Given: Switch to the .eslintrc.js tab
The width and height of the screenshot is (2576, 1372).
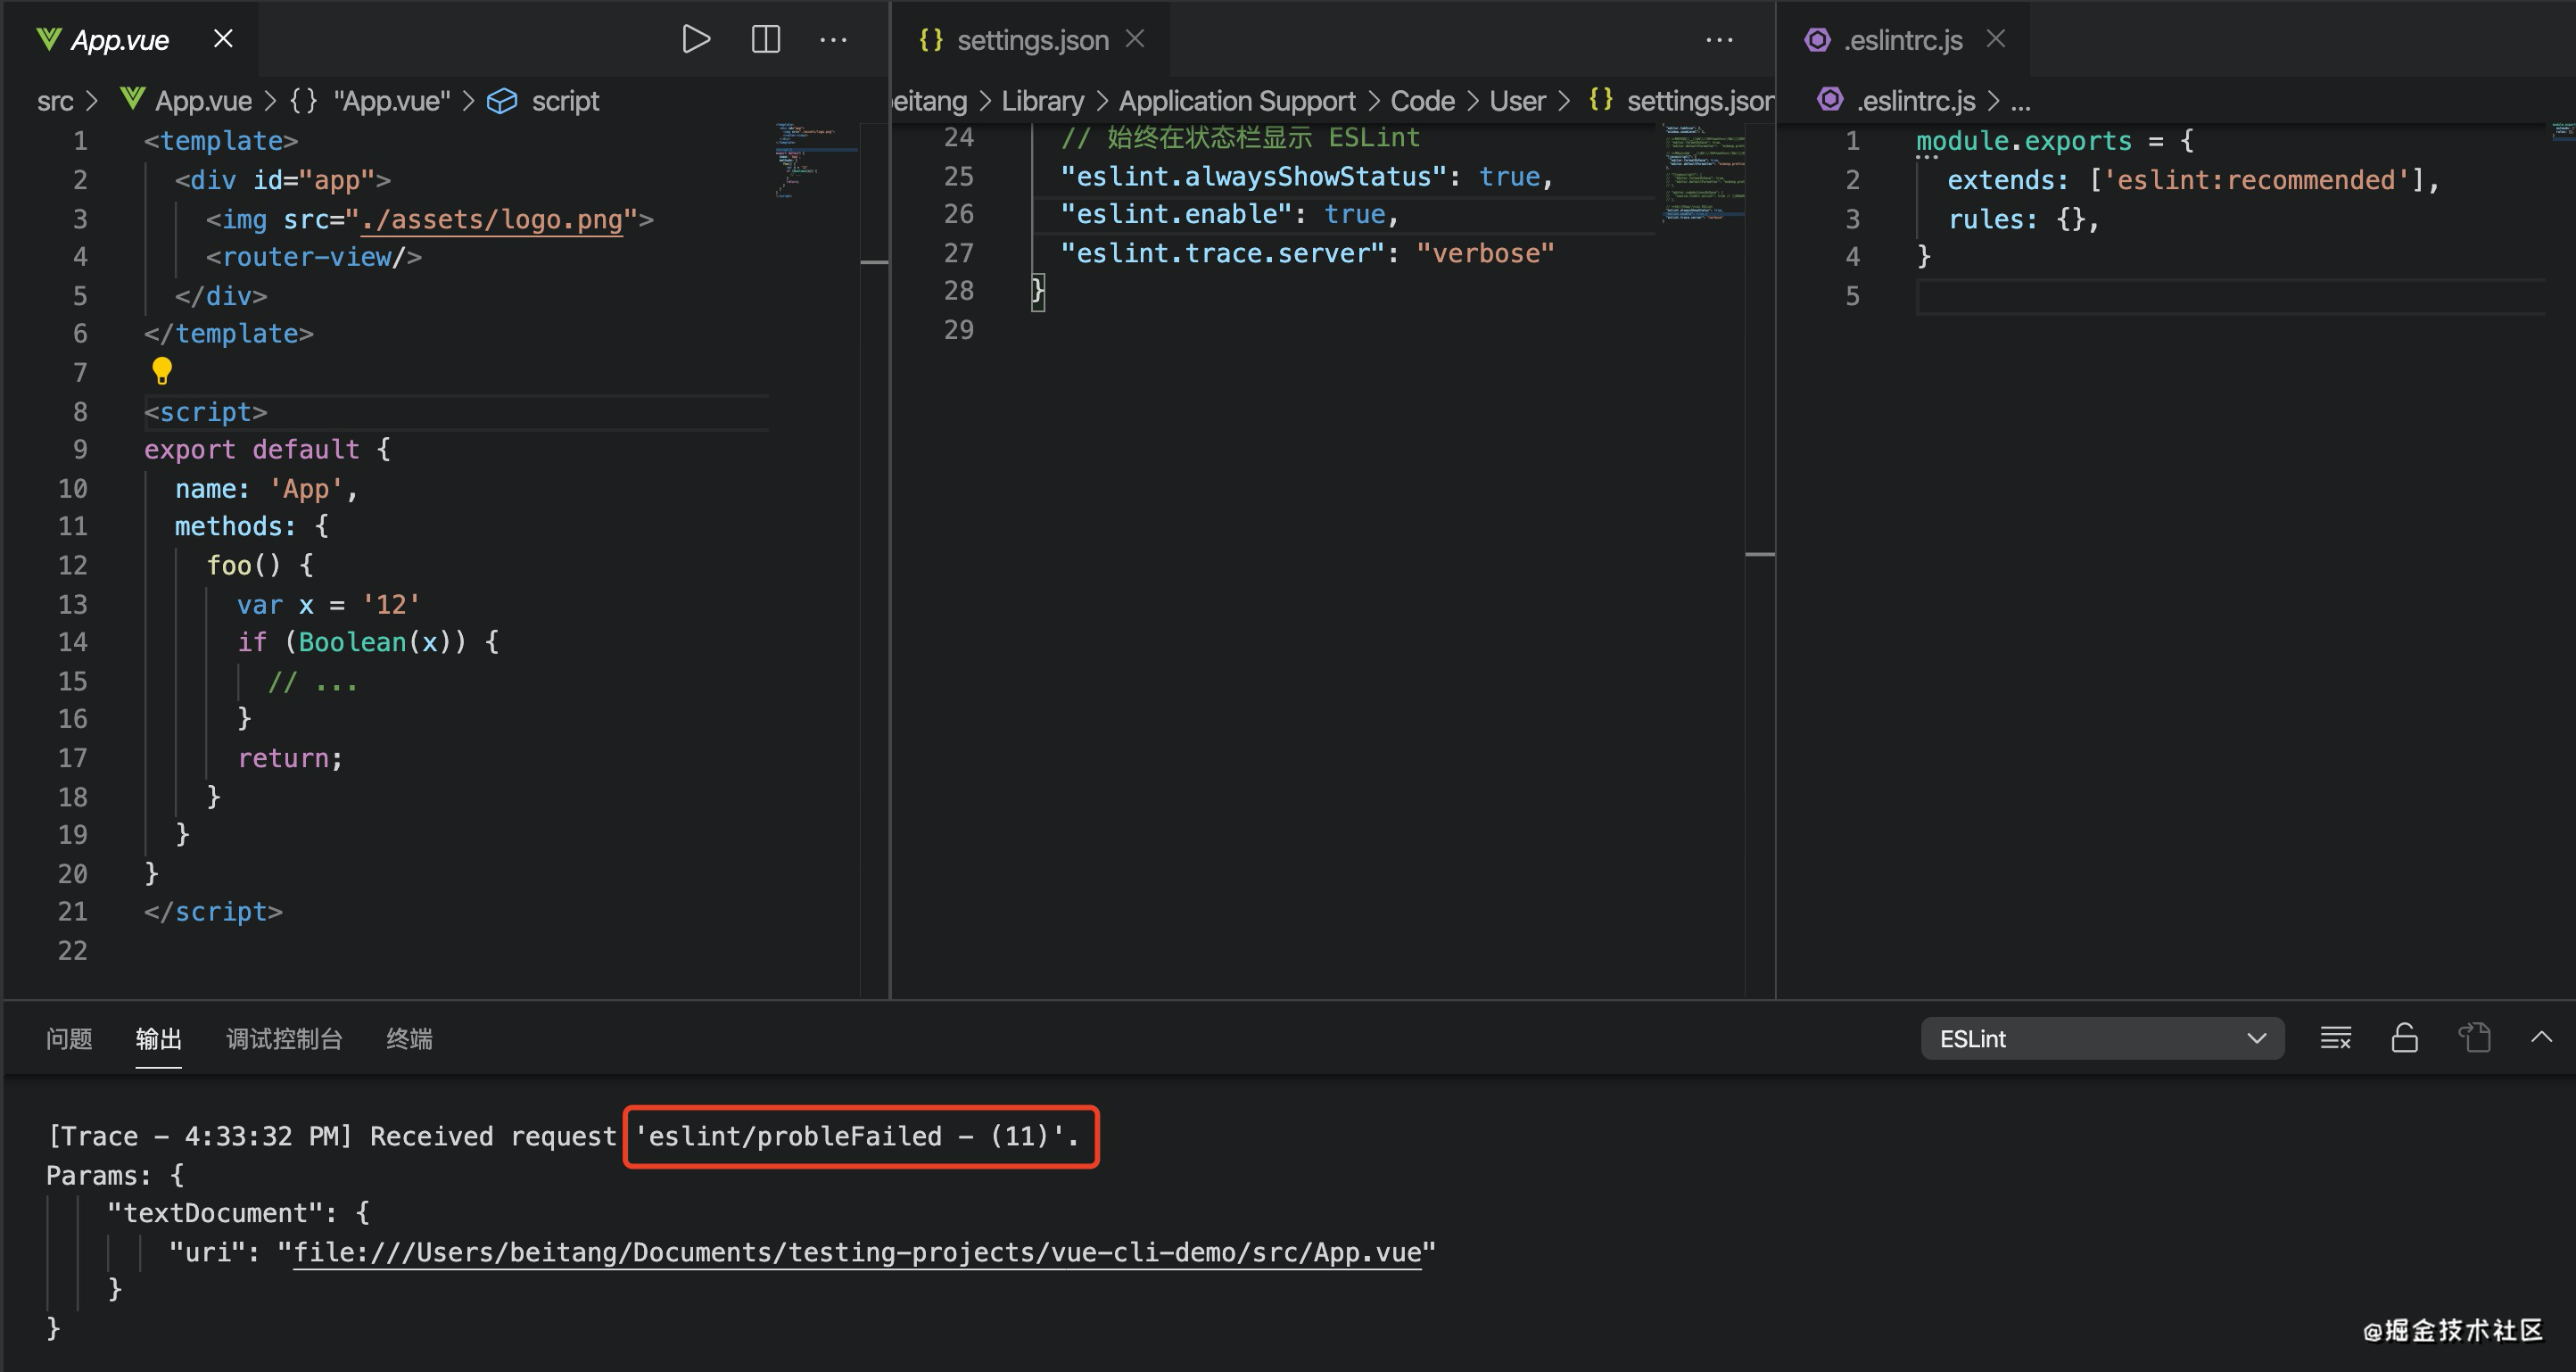Looking at the screenshot, I should (x=1903, y=40).
